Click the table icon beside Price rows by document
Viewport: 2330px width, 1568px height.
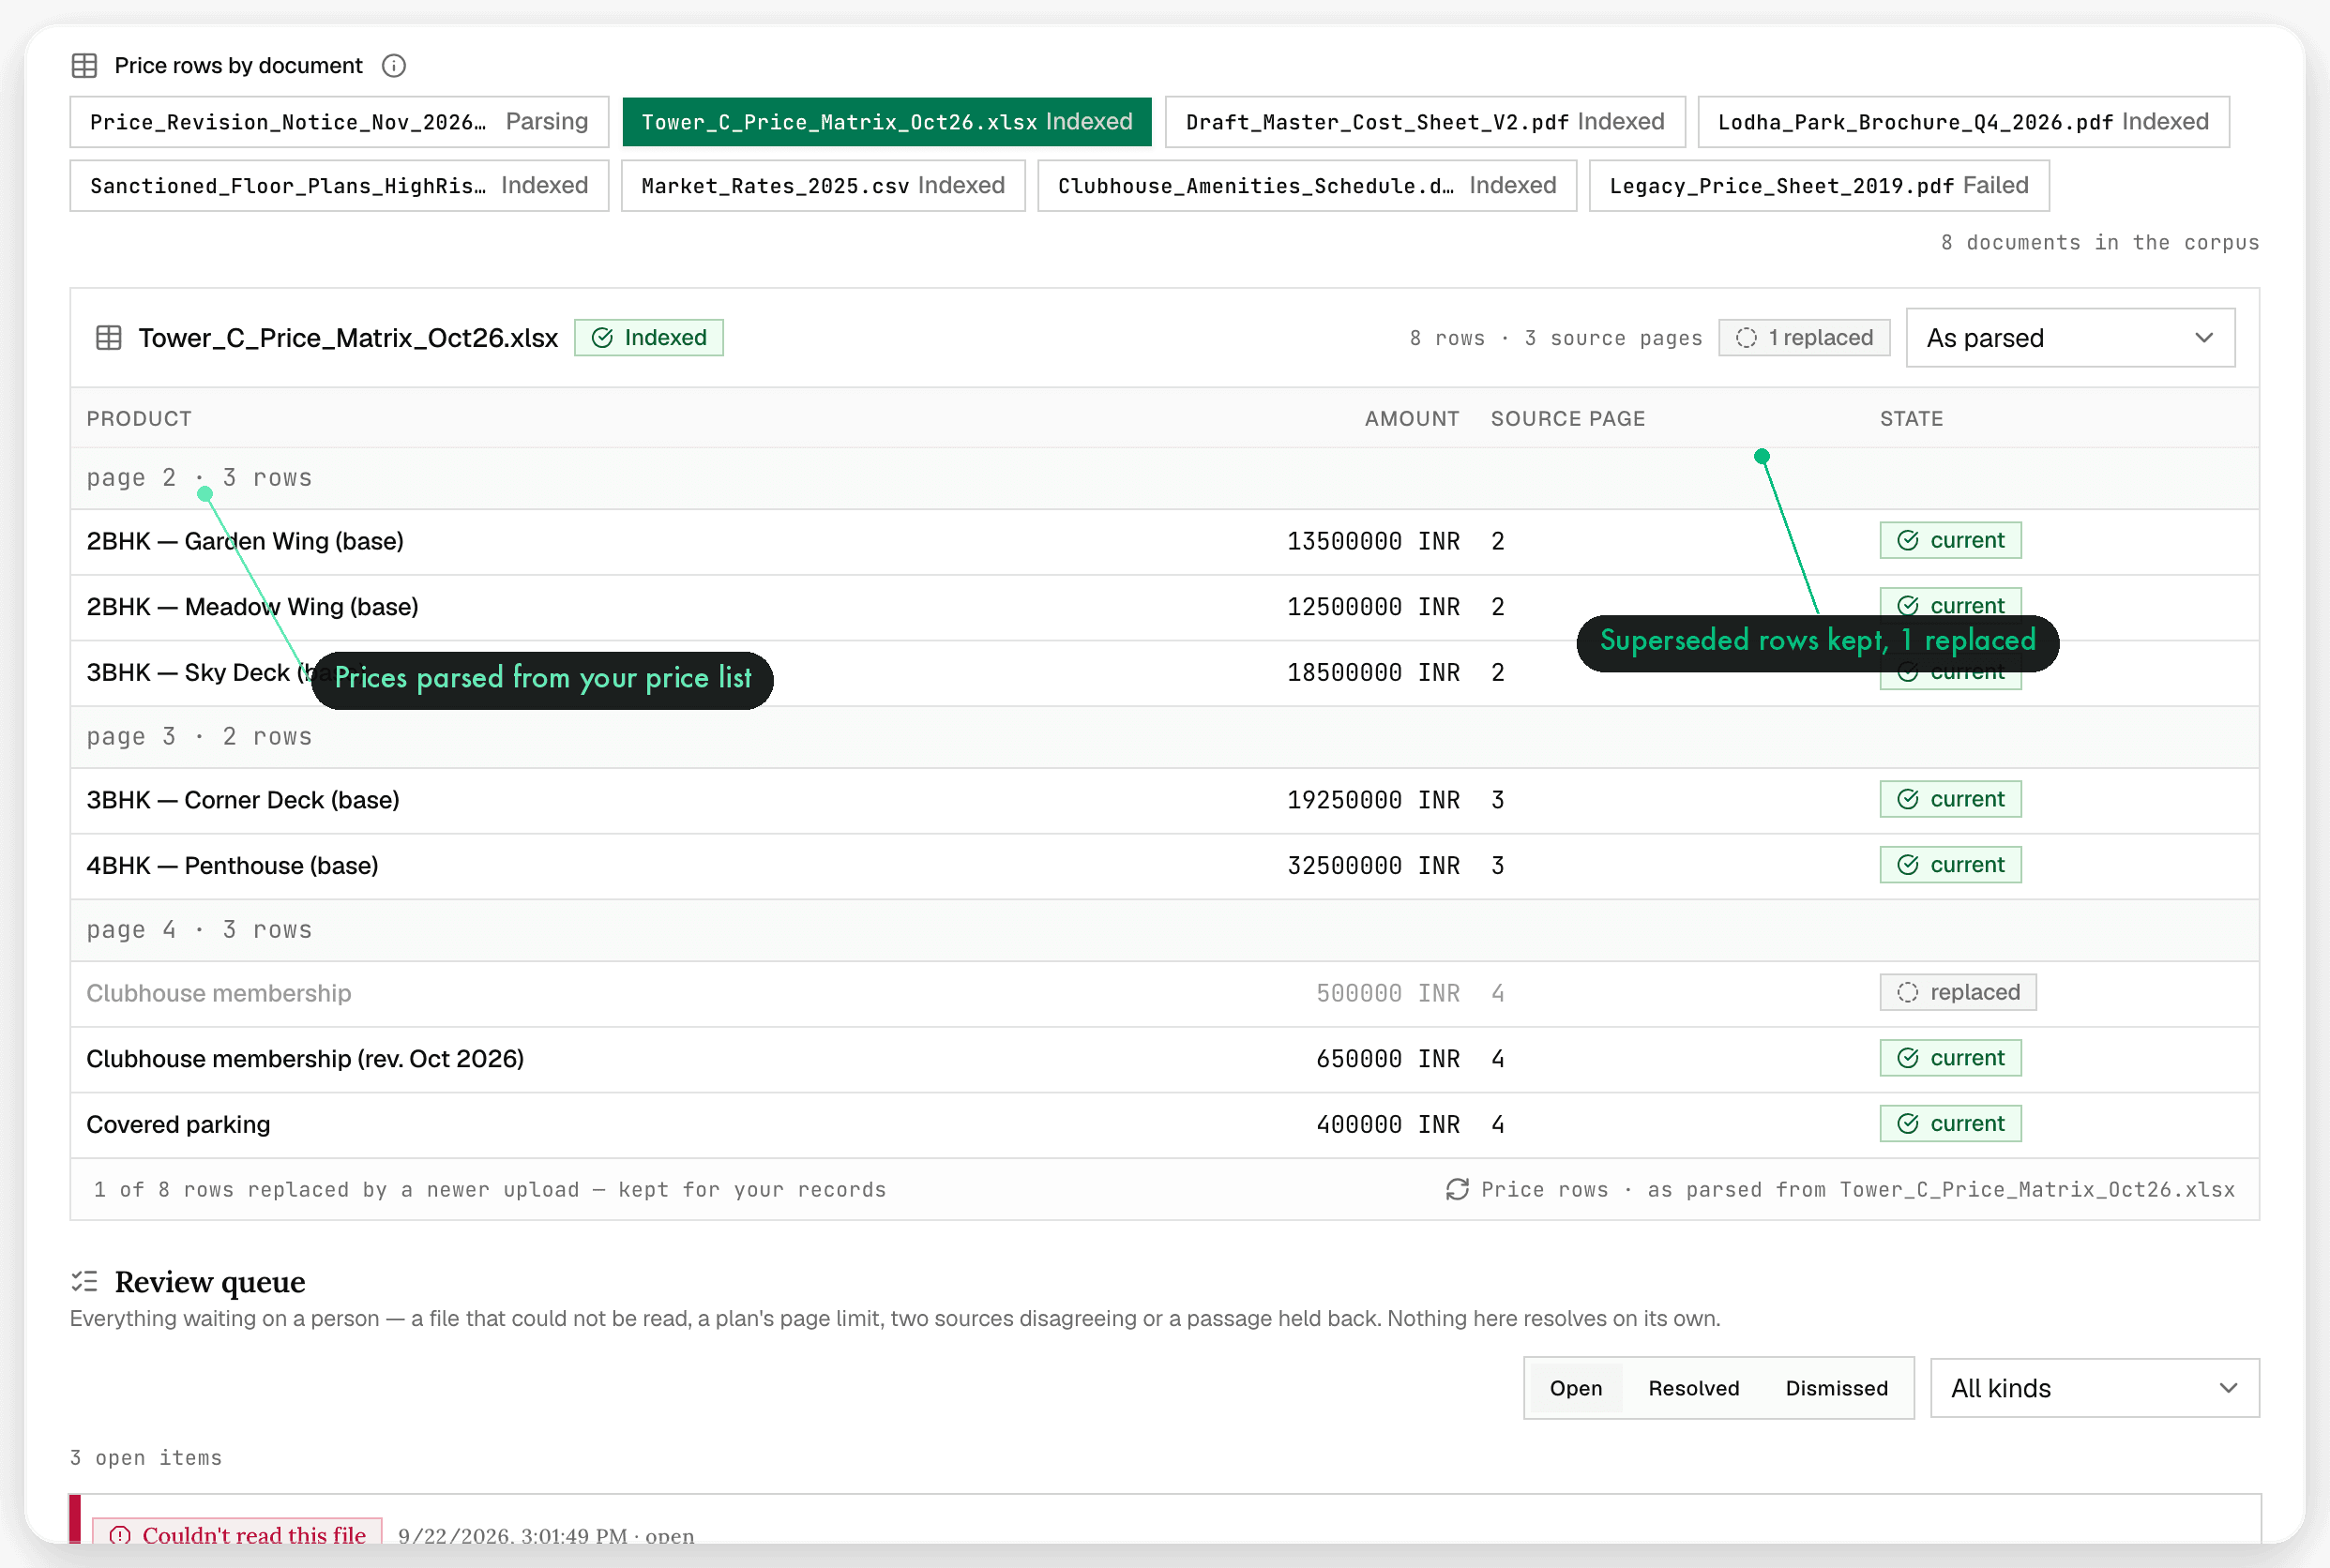tap(84, 66)
